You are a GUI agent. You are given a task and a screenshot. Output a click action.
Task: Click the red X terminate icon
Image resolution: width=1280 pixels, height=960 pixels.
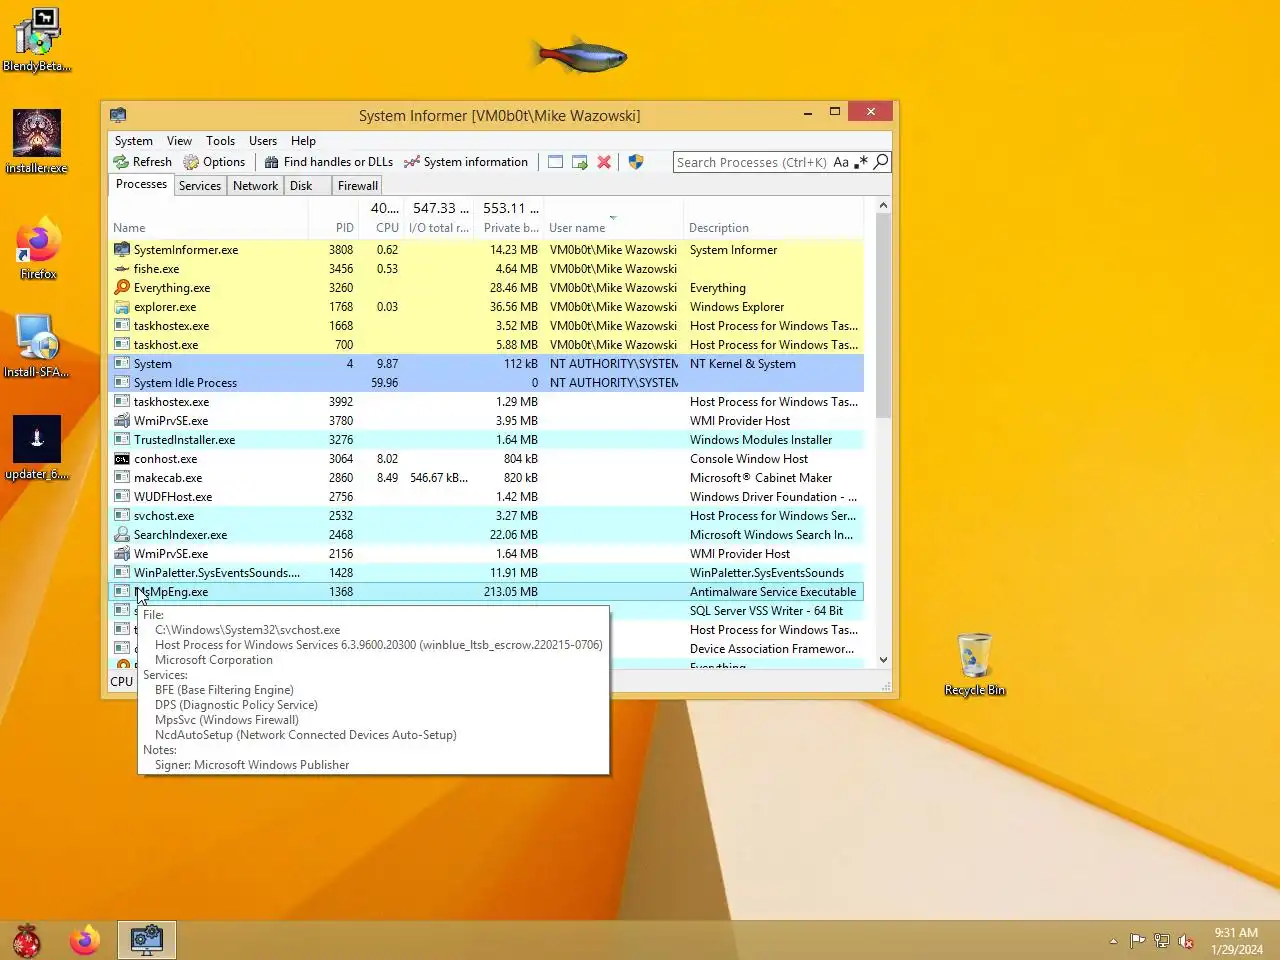(x=604, y=162)
